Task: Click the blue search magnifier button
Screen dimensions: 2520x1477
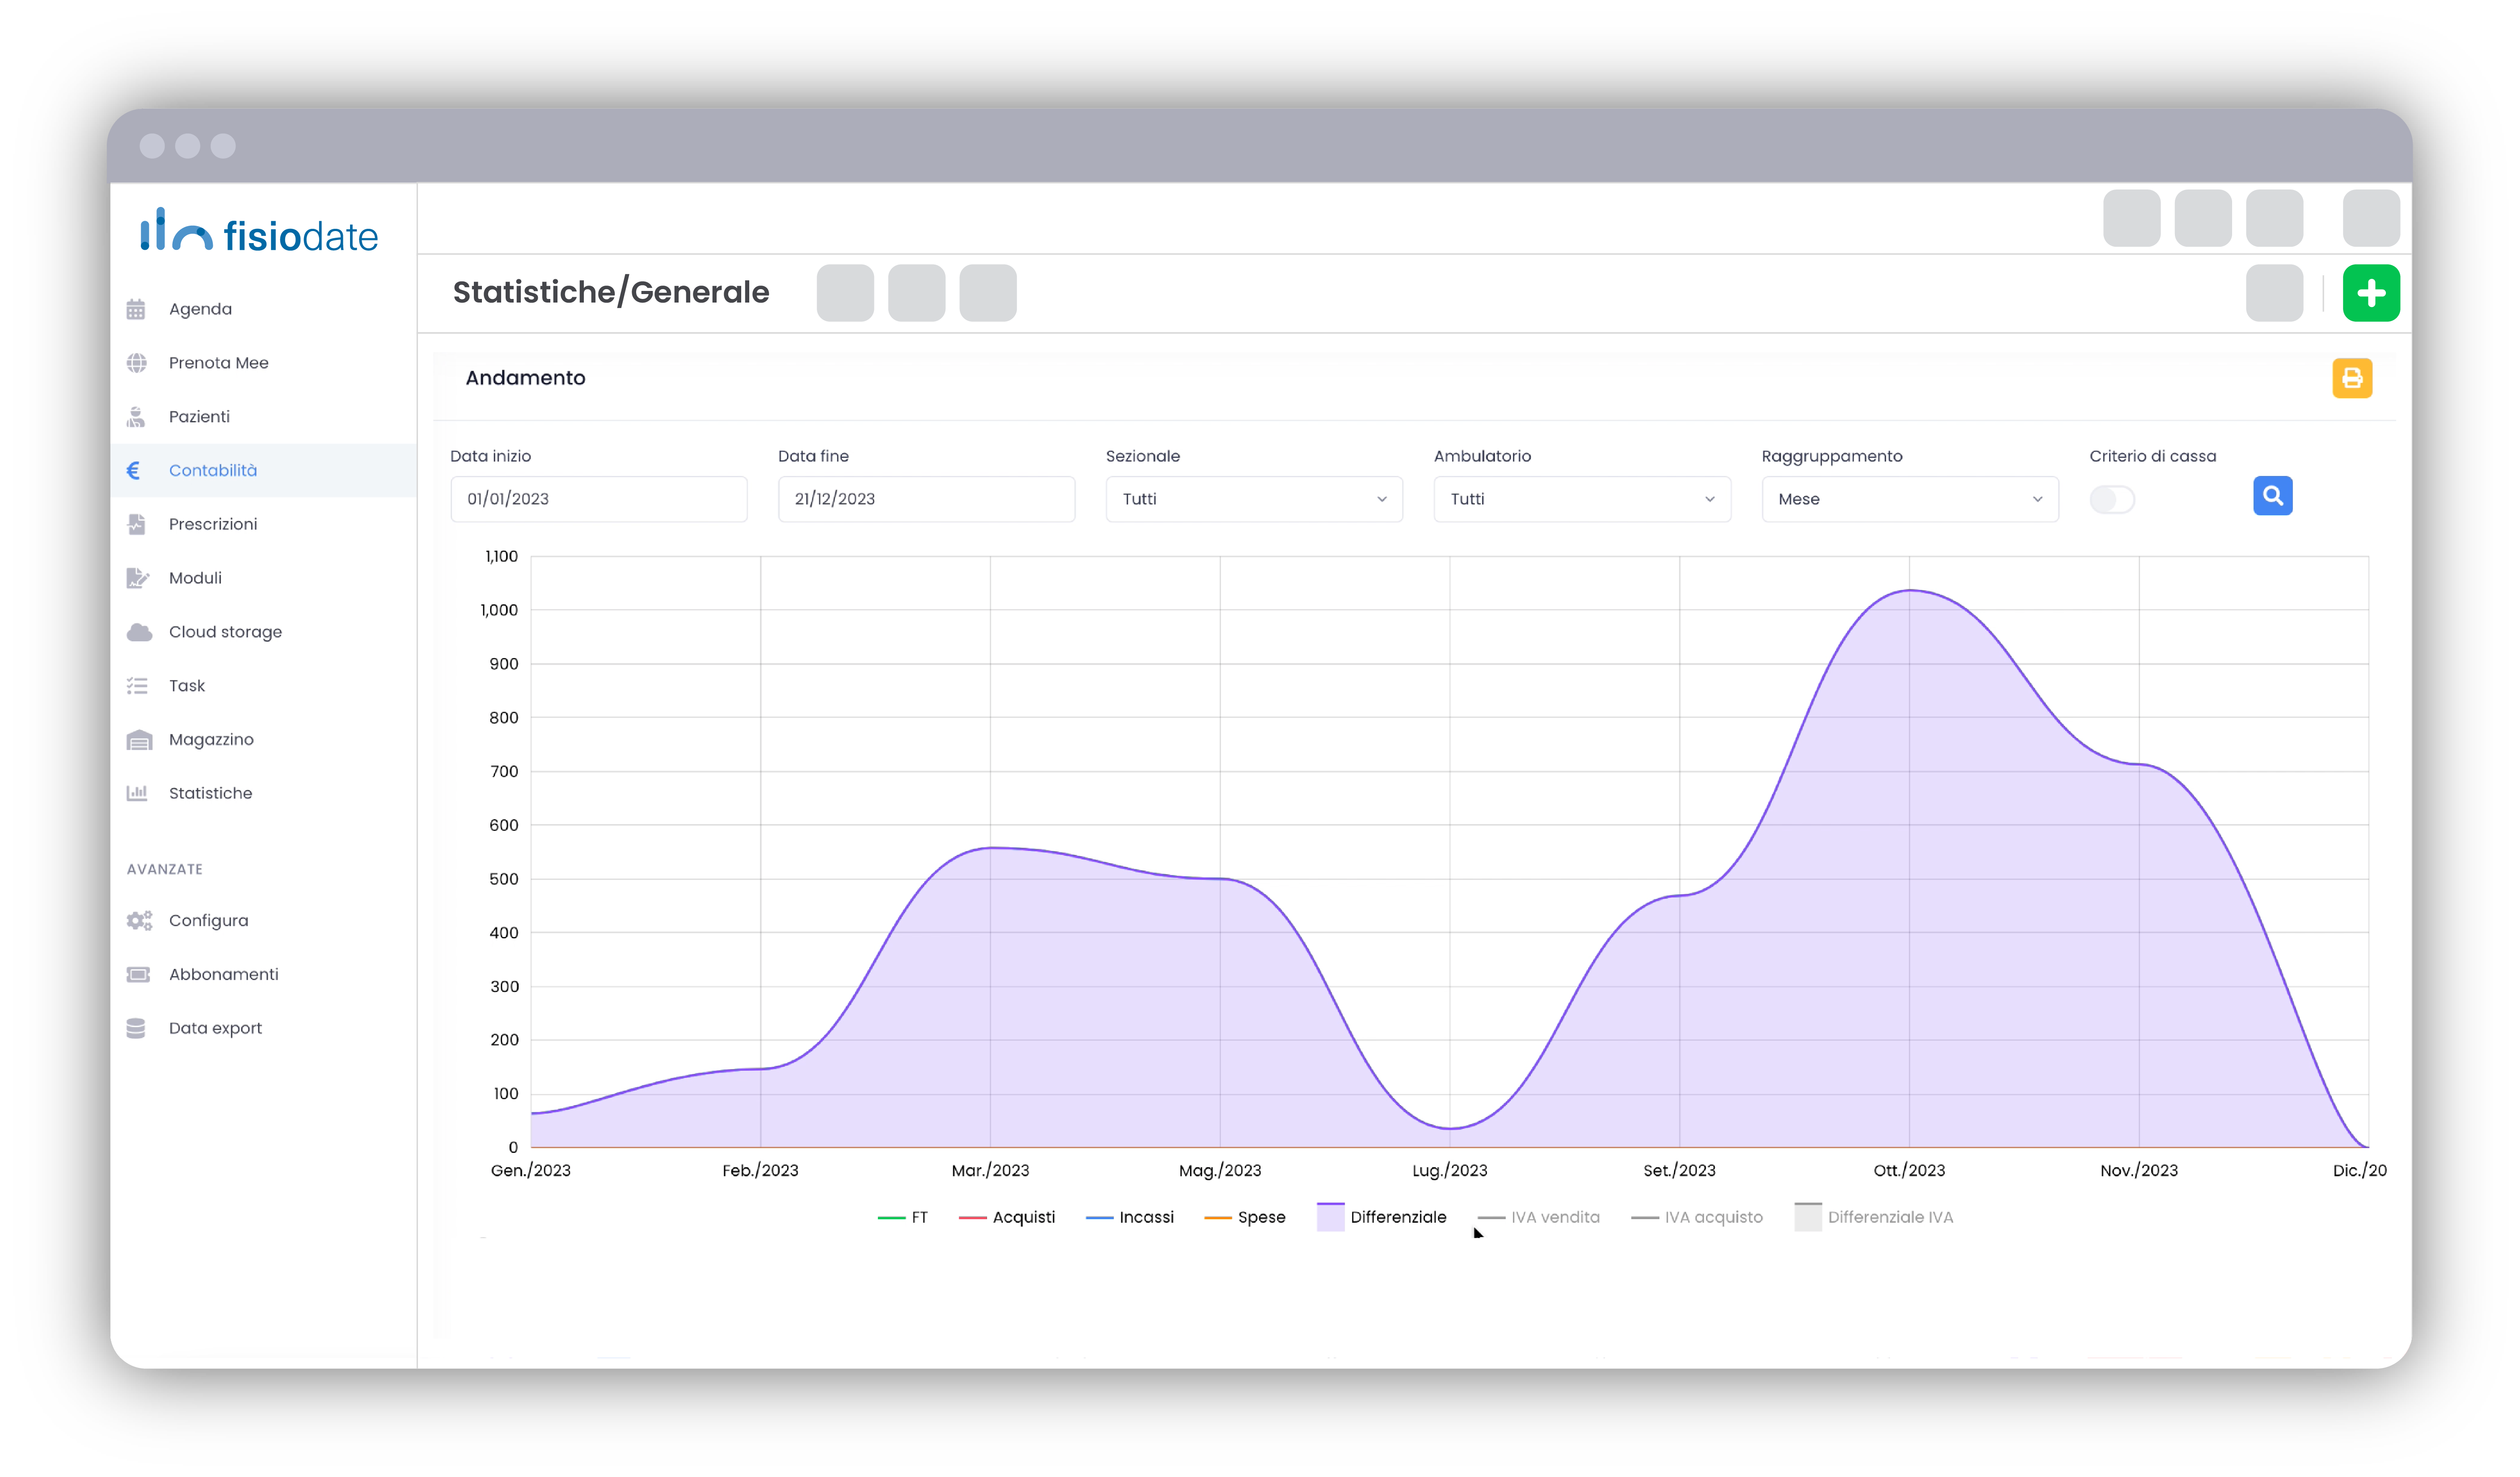Action: coord(2272,496)
